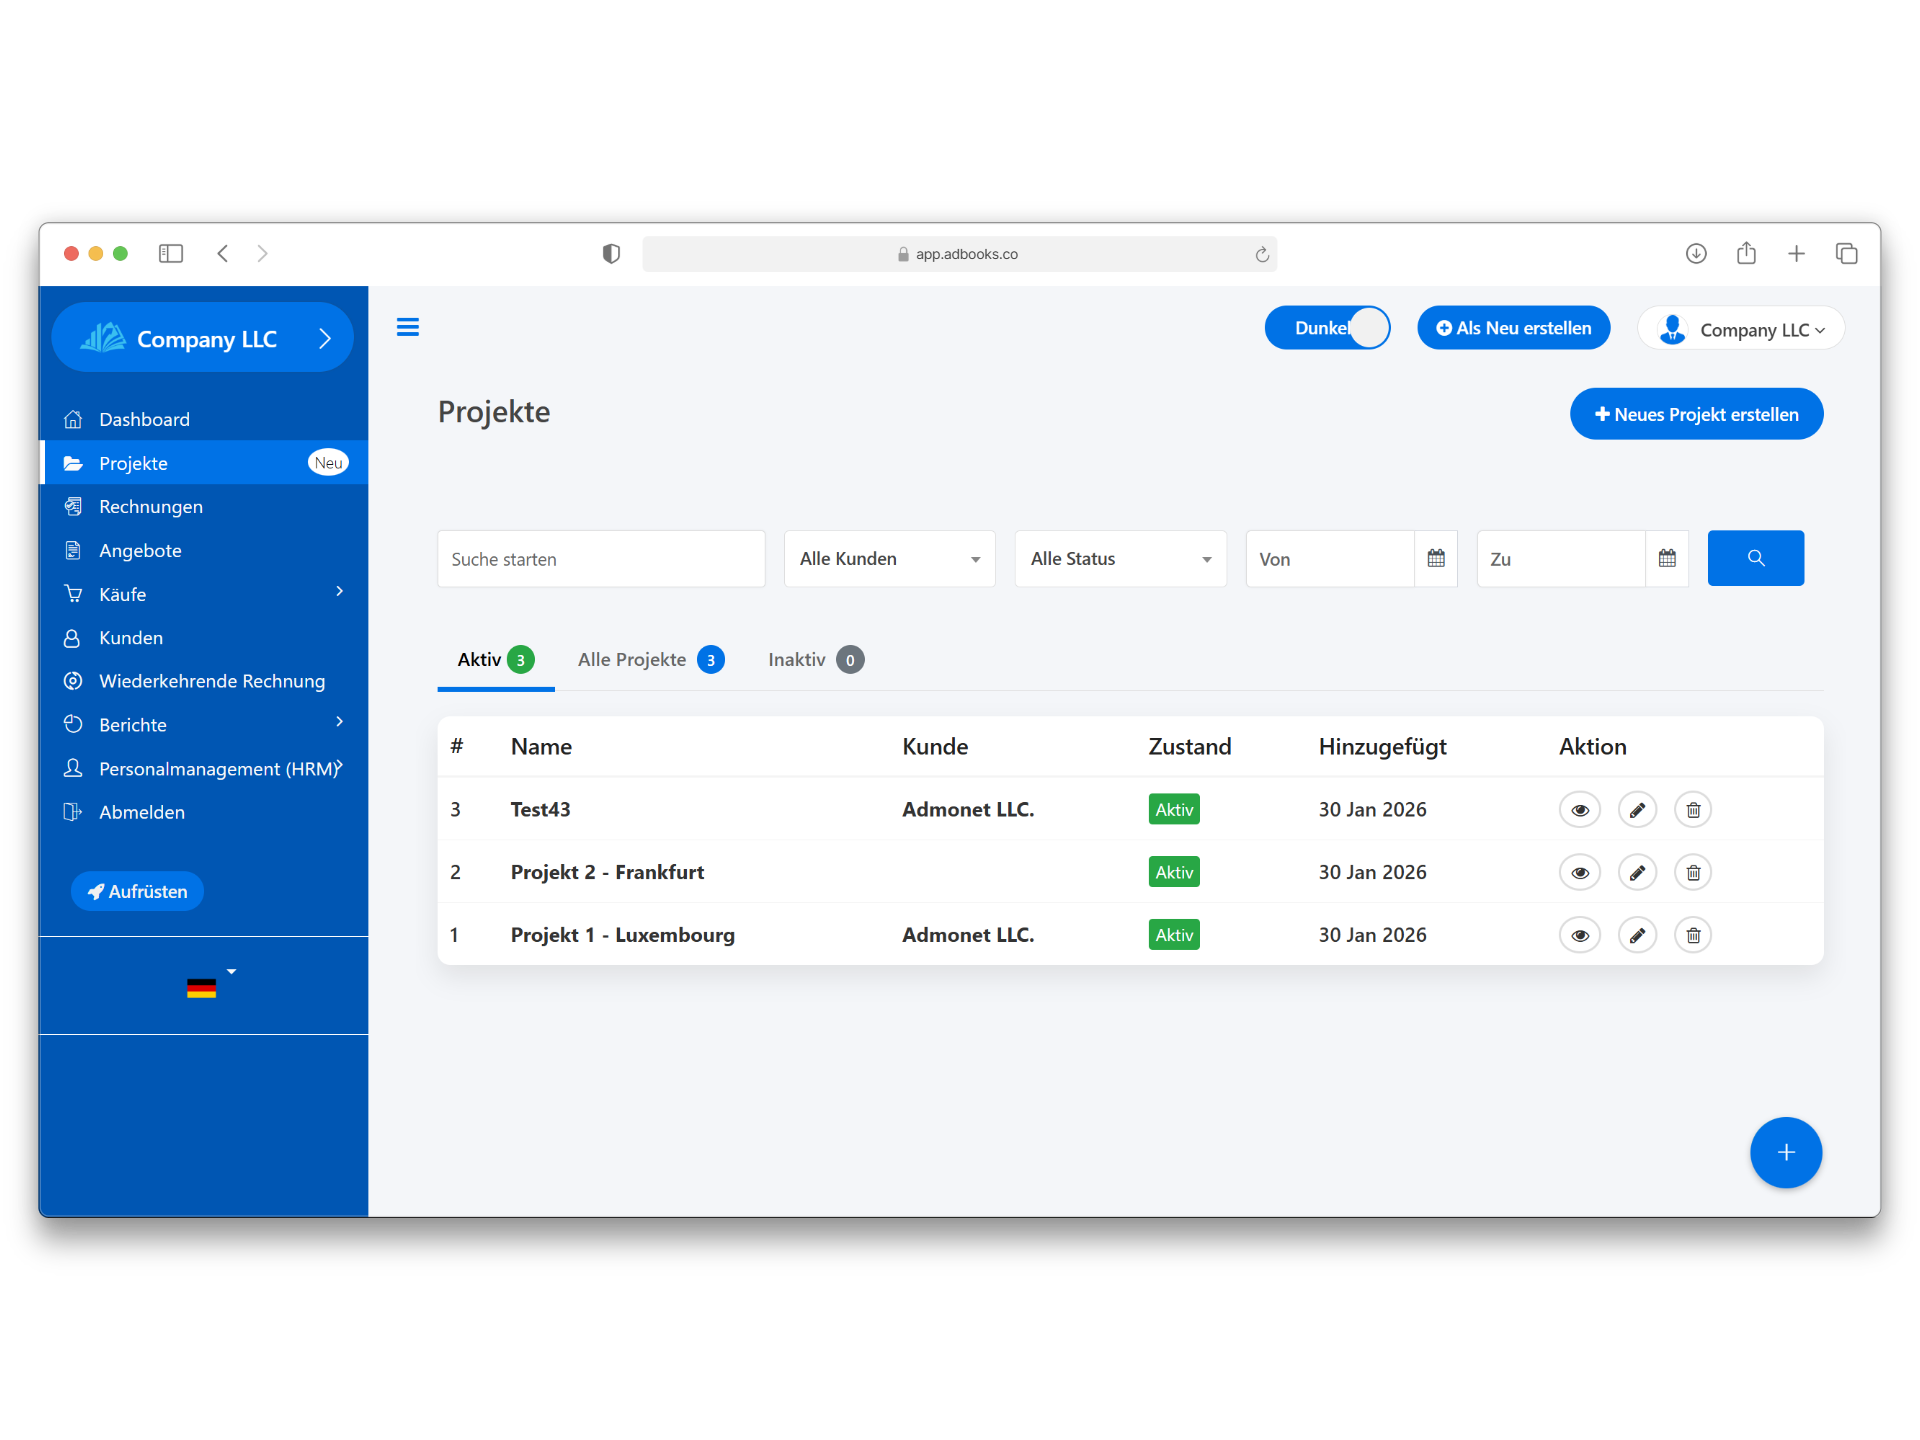Screen dimensions: 1920x1440
Task: View Projekt 1 - Luxembourg via eye icon
Action: click(1580, 935)
